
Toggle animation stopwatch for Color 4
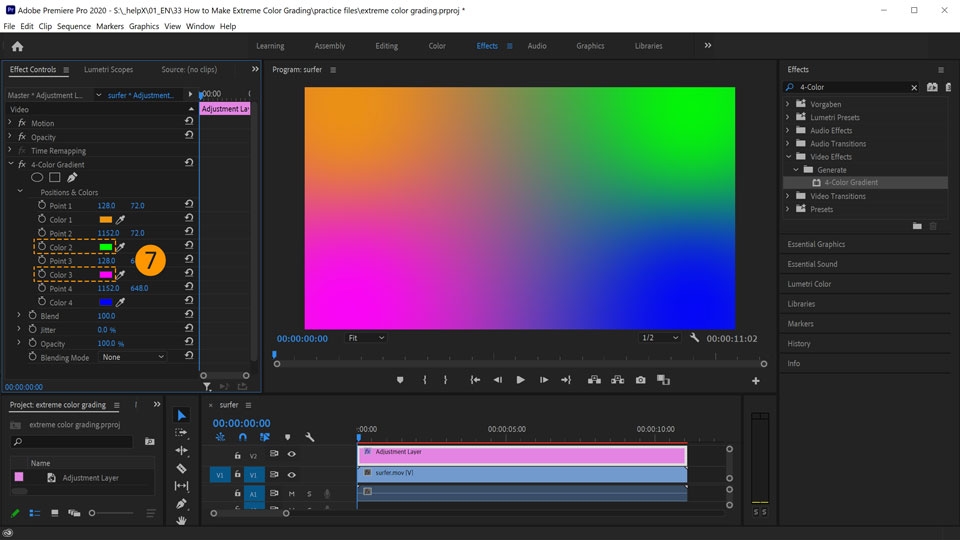41,302
